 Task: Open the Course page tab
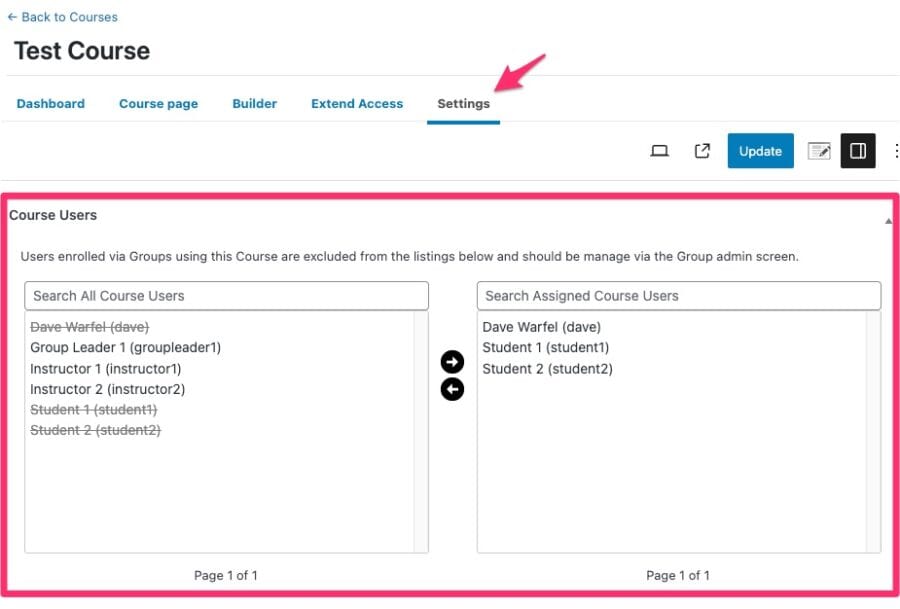pos(158,103)
